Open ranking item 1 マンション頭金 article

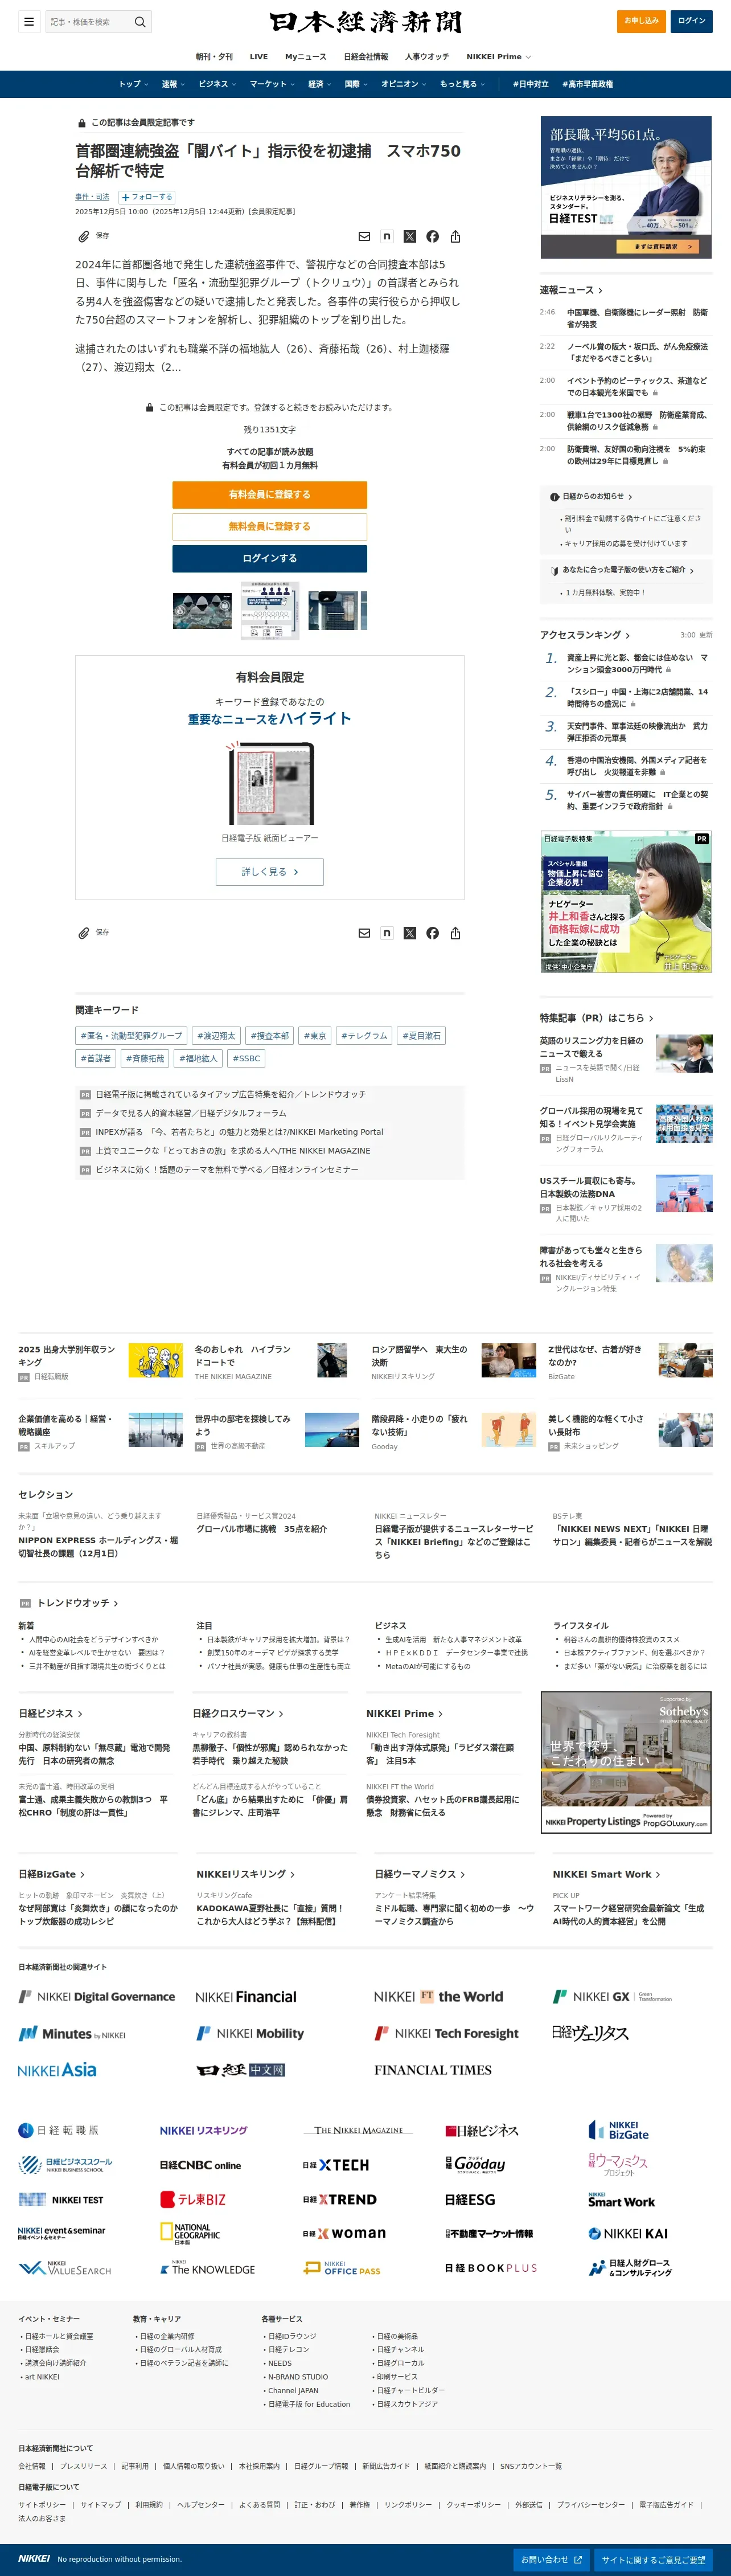click(637, 664)
